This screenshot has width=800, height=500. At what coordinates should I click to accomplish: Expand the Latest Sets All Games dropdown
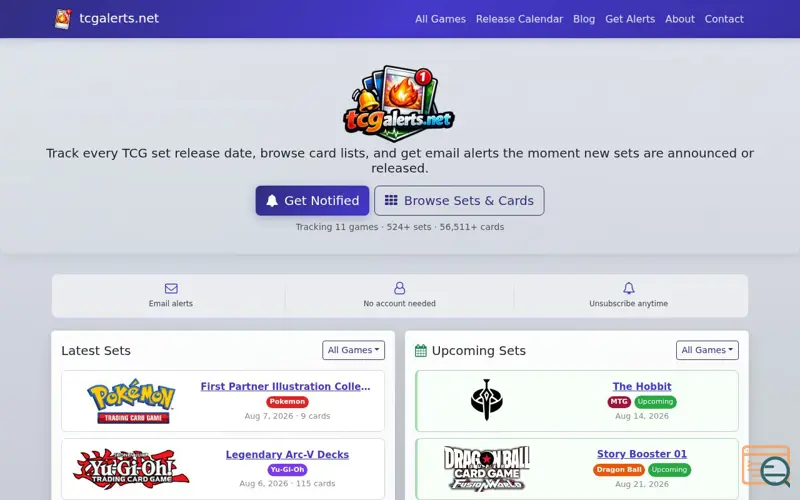(353, 350)
